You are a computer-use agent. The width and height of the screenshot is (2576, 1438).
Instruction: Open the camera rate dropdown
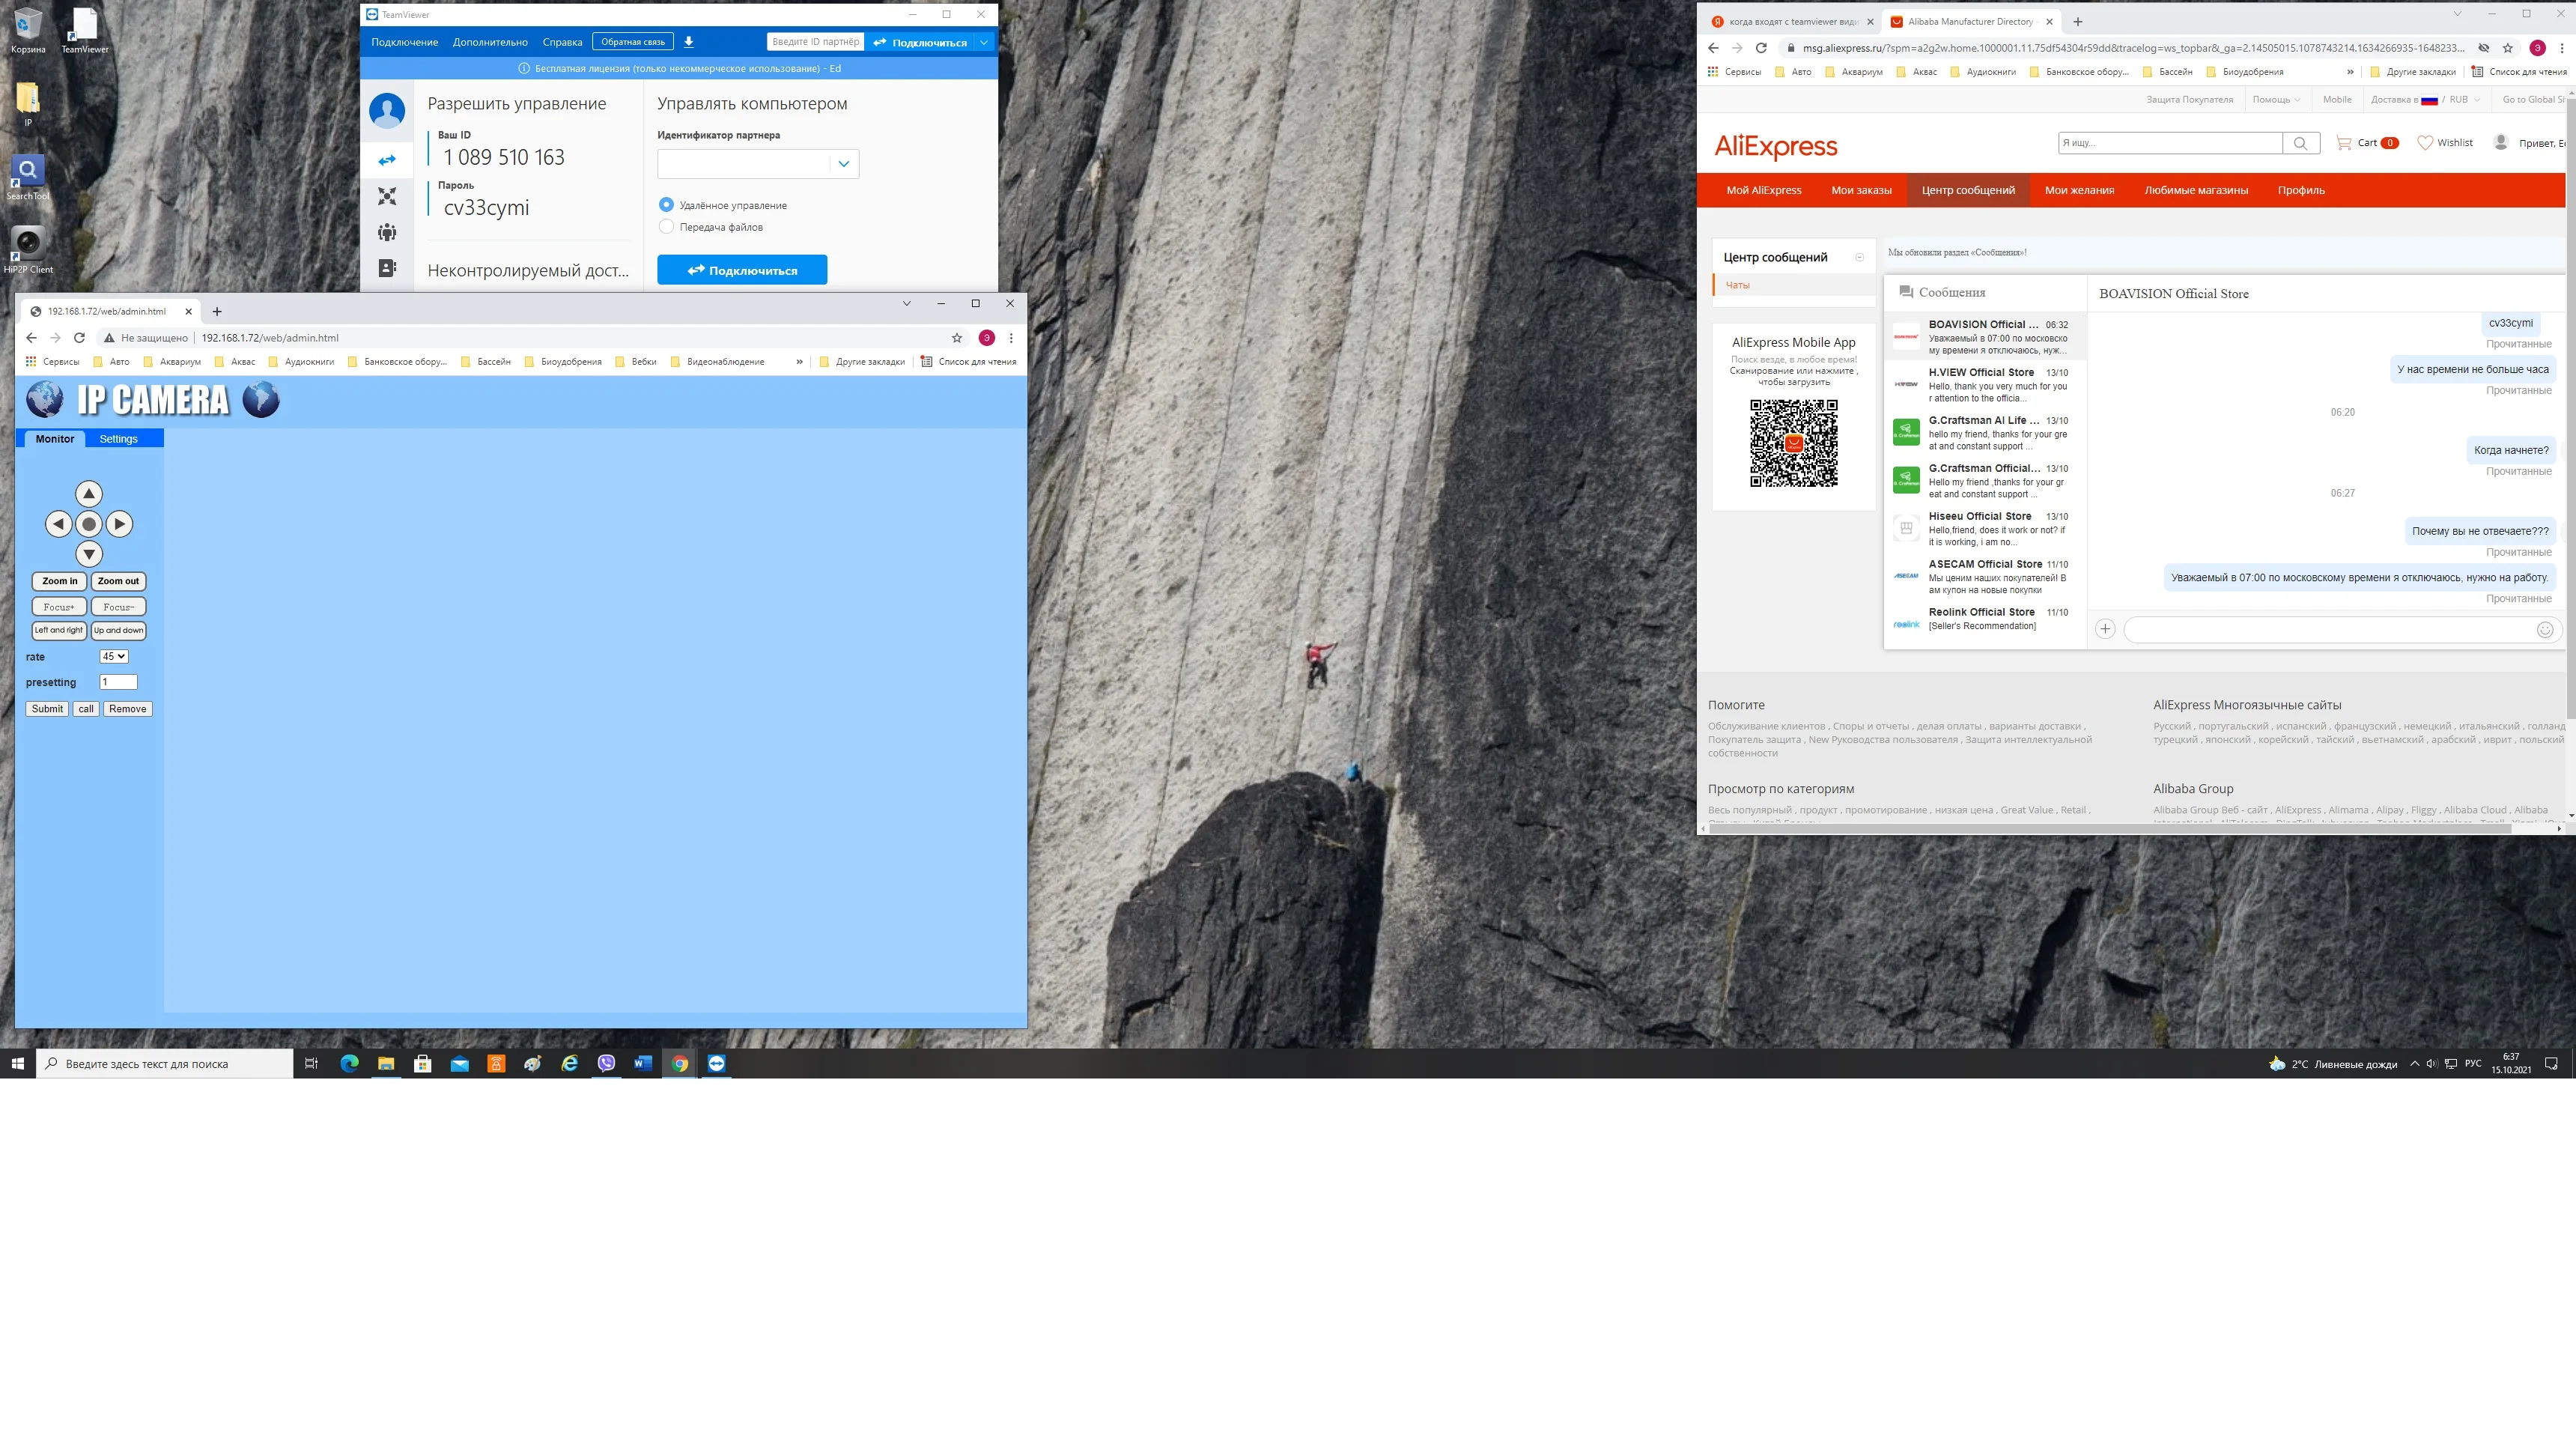pyautogui.click(x=113, y=657)
